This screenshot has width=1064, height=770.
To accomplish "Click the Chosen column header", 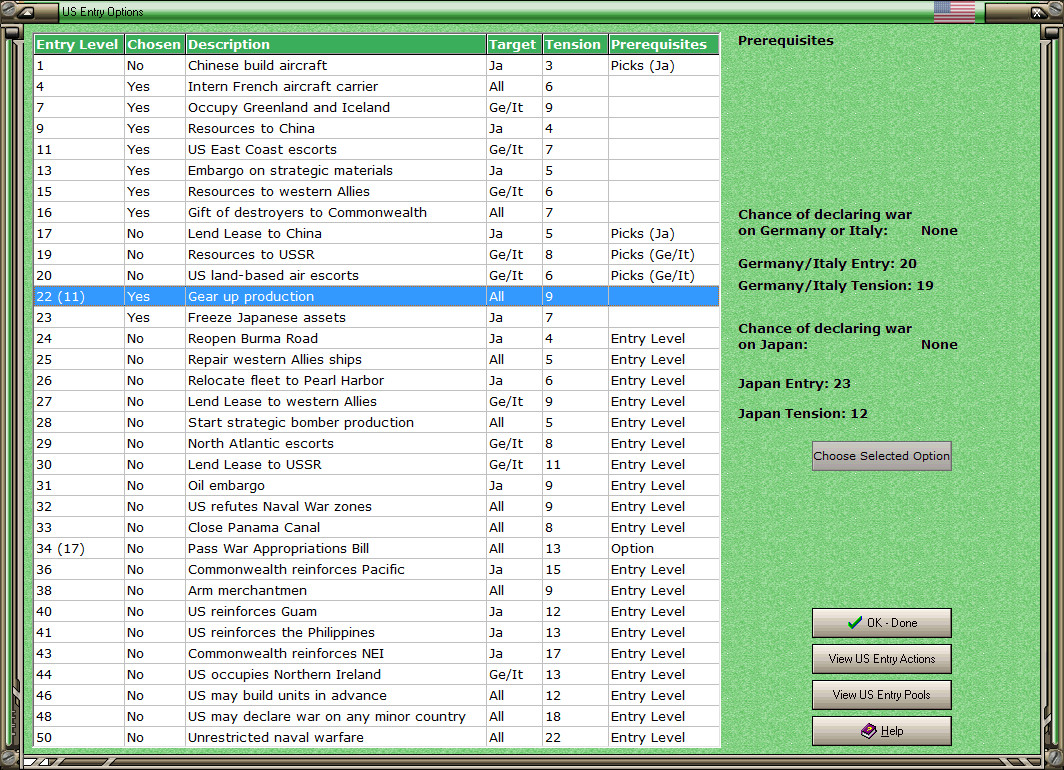I will [154, 44].
